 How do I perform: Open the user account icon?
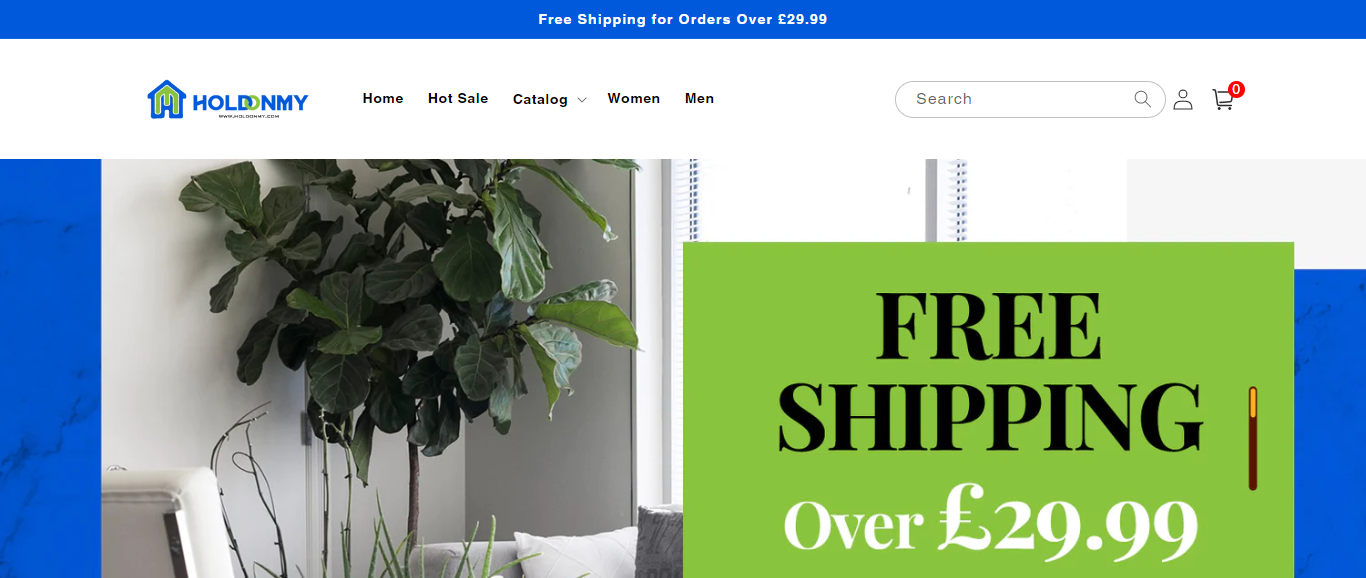(x=1183, y=99)
